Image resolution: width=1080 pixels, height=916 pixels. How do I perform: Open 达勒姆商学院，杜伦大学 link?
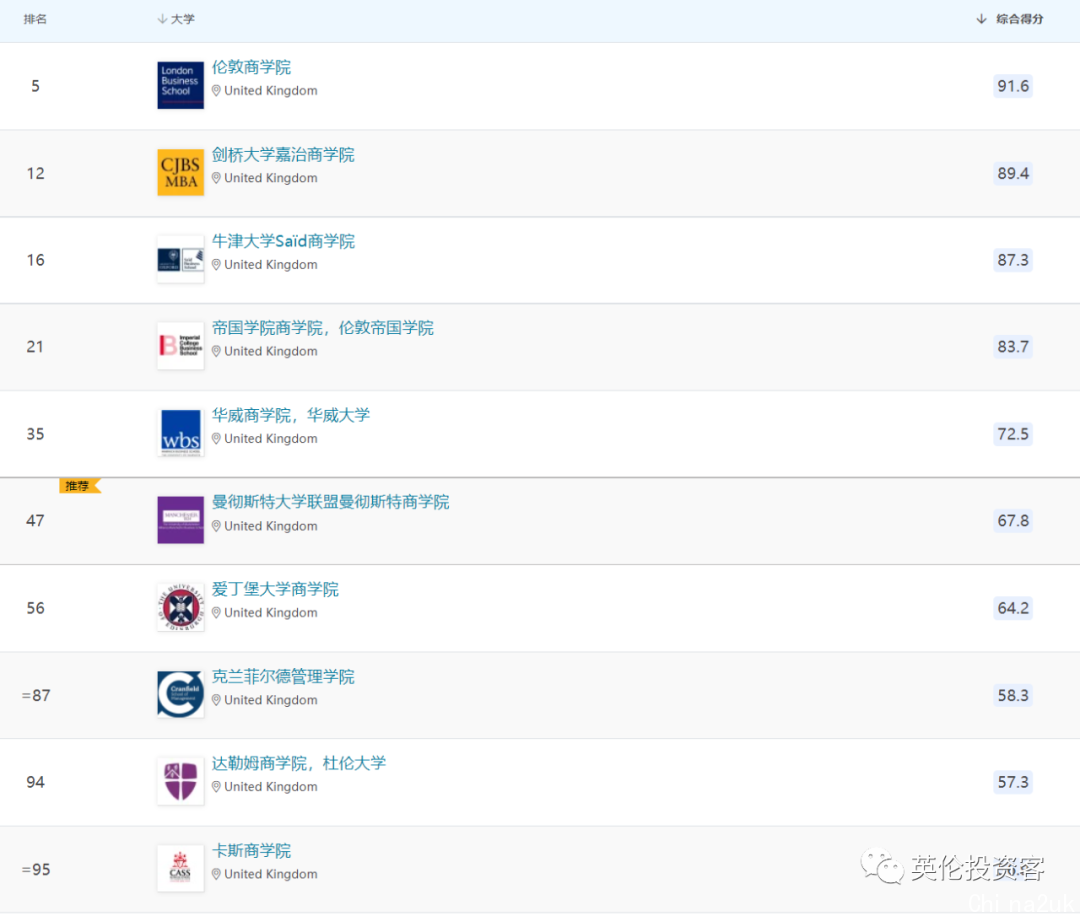click(299, 764)
